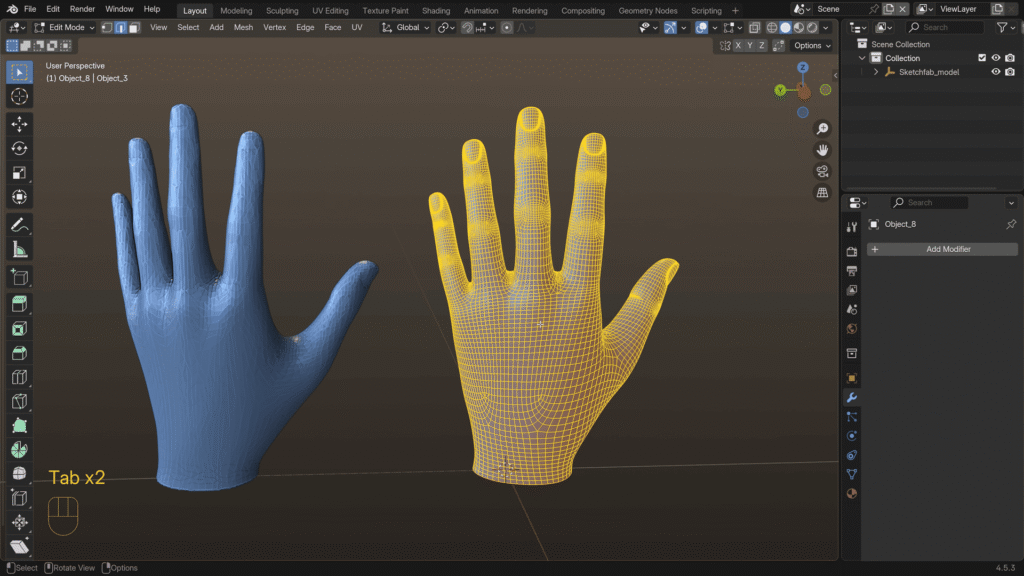
Task: Click the Z axis on navigation gizmo
Action: pos(802,68)
